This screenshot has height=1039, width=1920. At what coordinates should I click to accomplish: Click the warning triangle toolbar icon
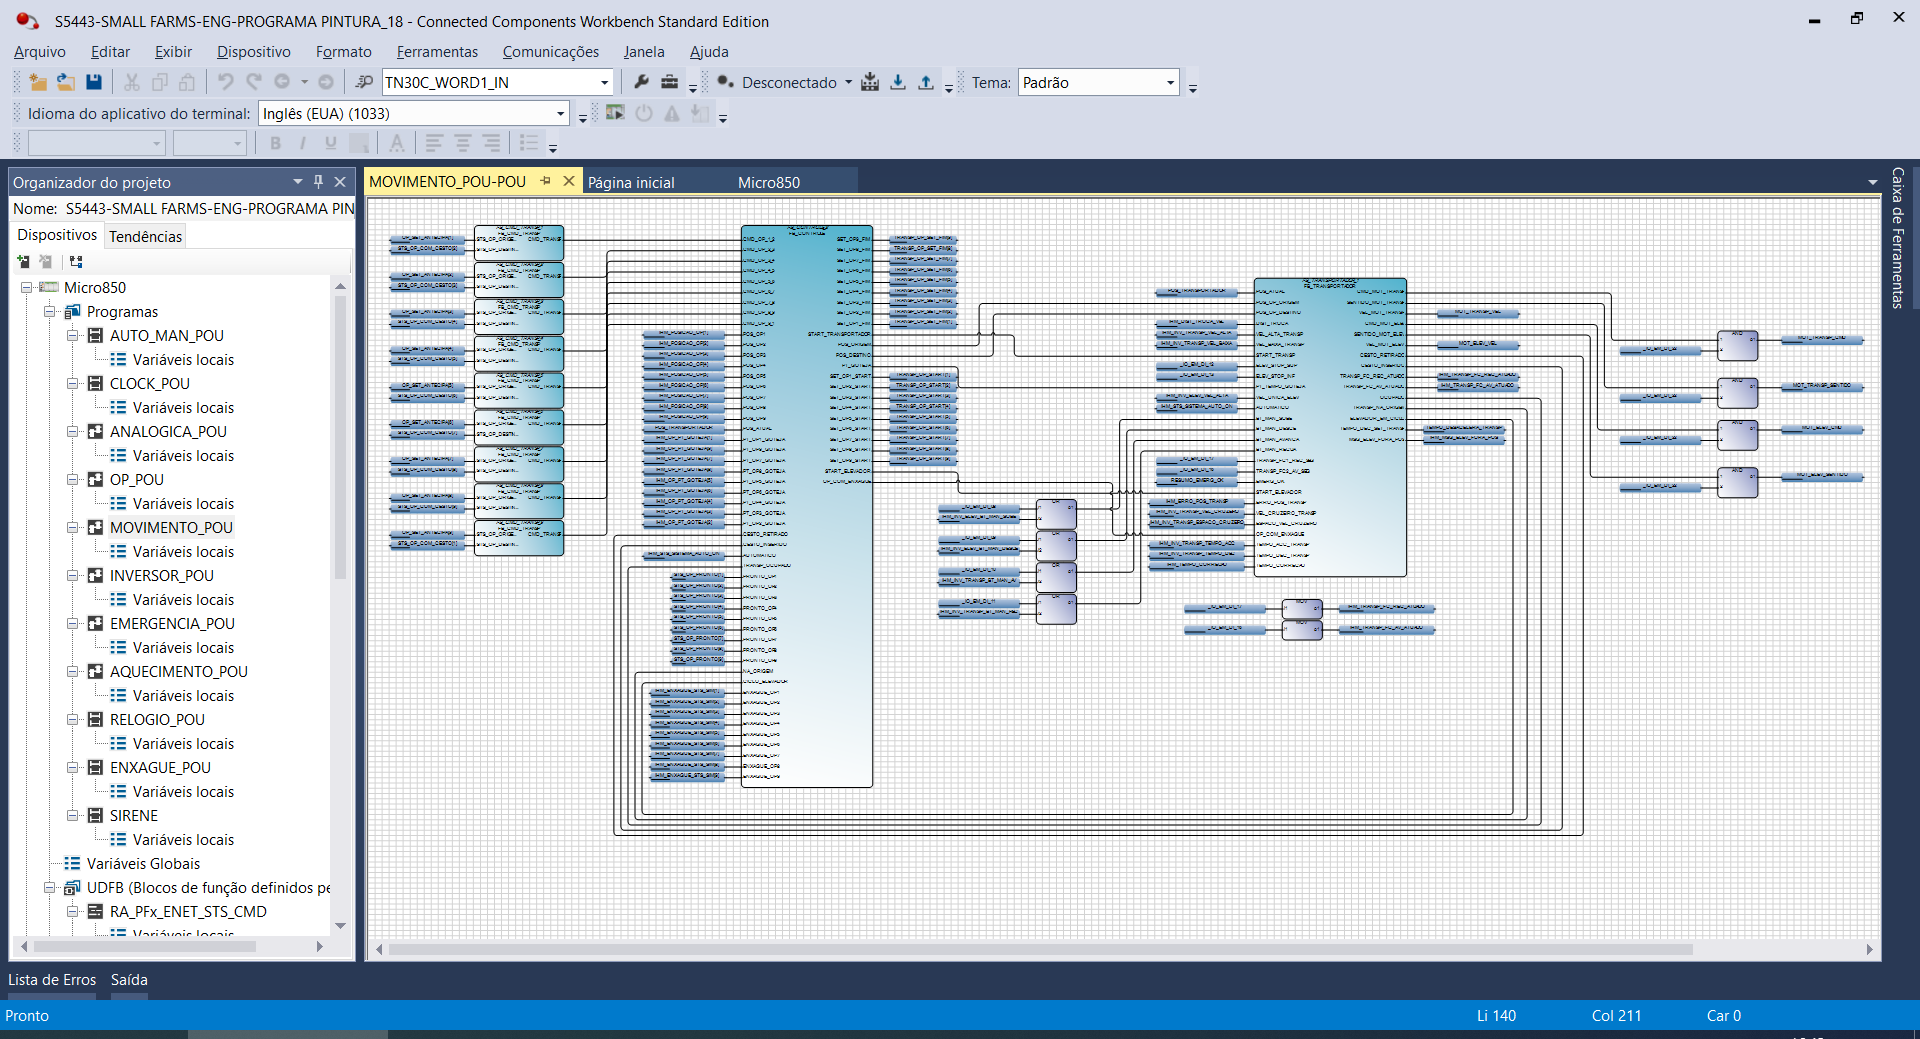coord(672,113)
